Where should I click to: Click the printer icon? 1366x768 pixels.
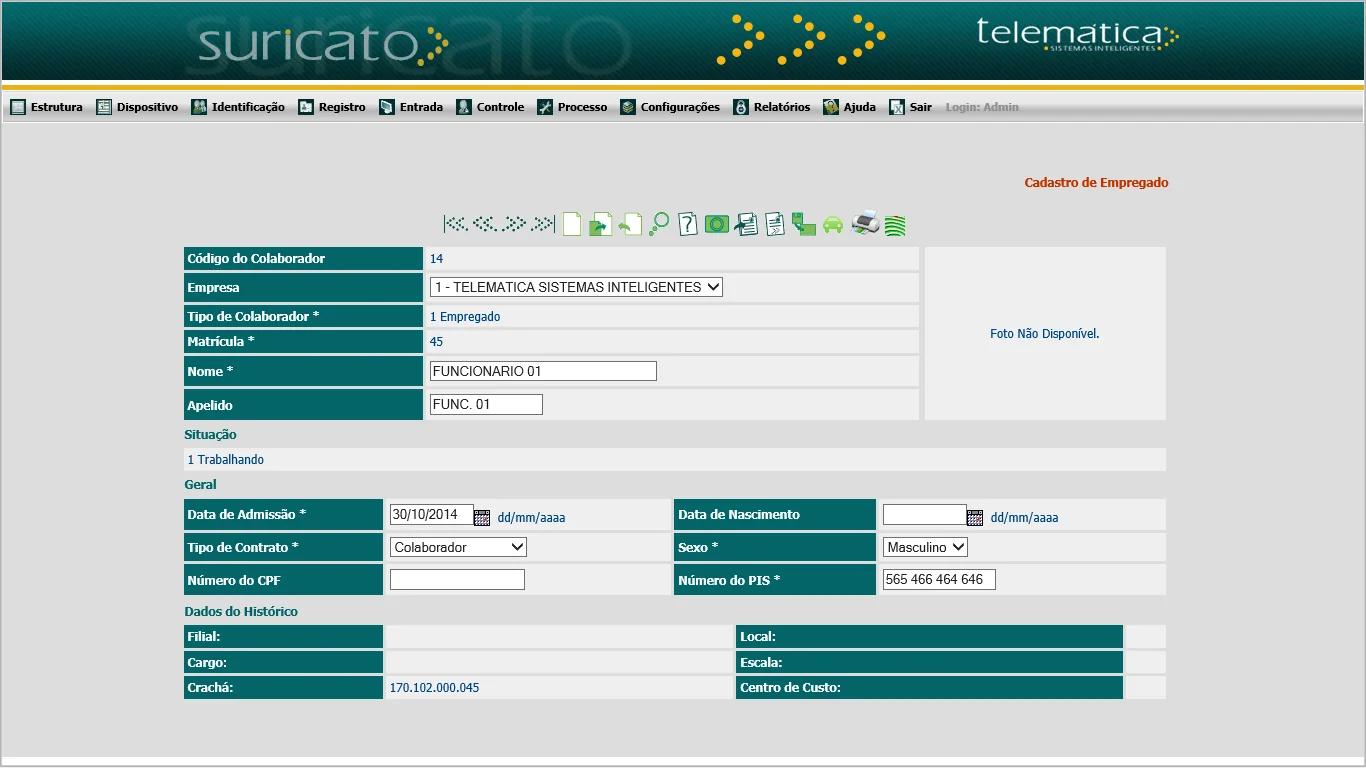coord(865,223)
